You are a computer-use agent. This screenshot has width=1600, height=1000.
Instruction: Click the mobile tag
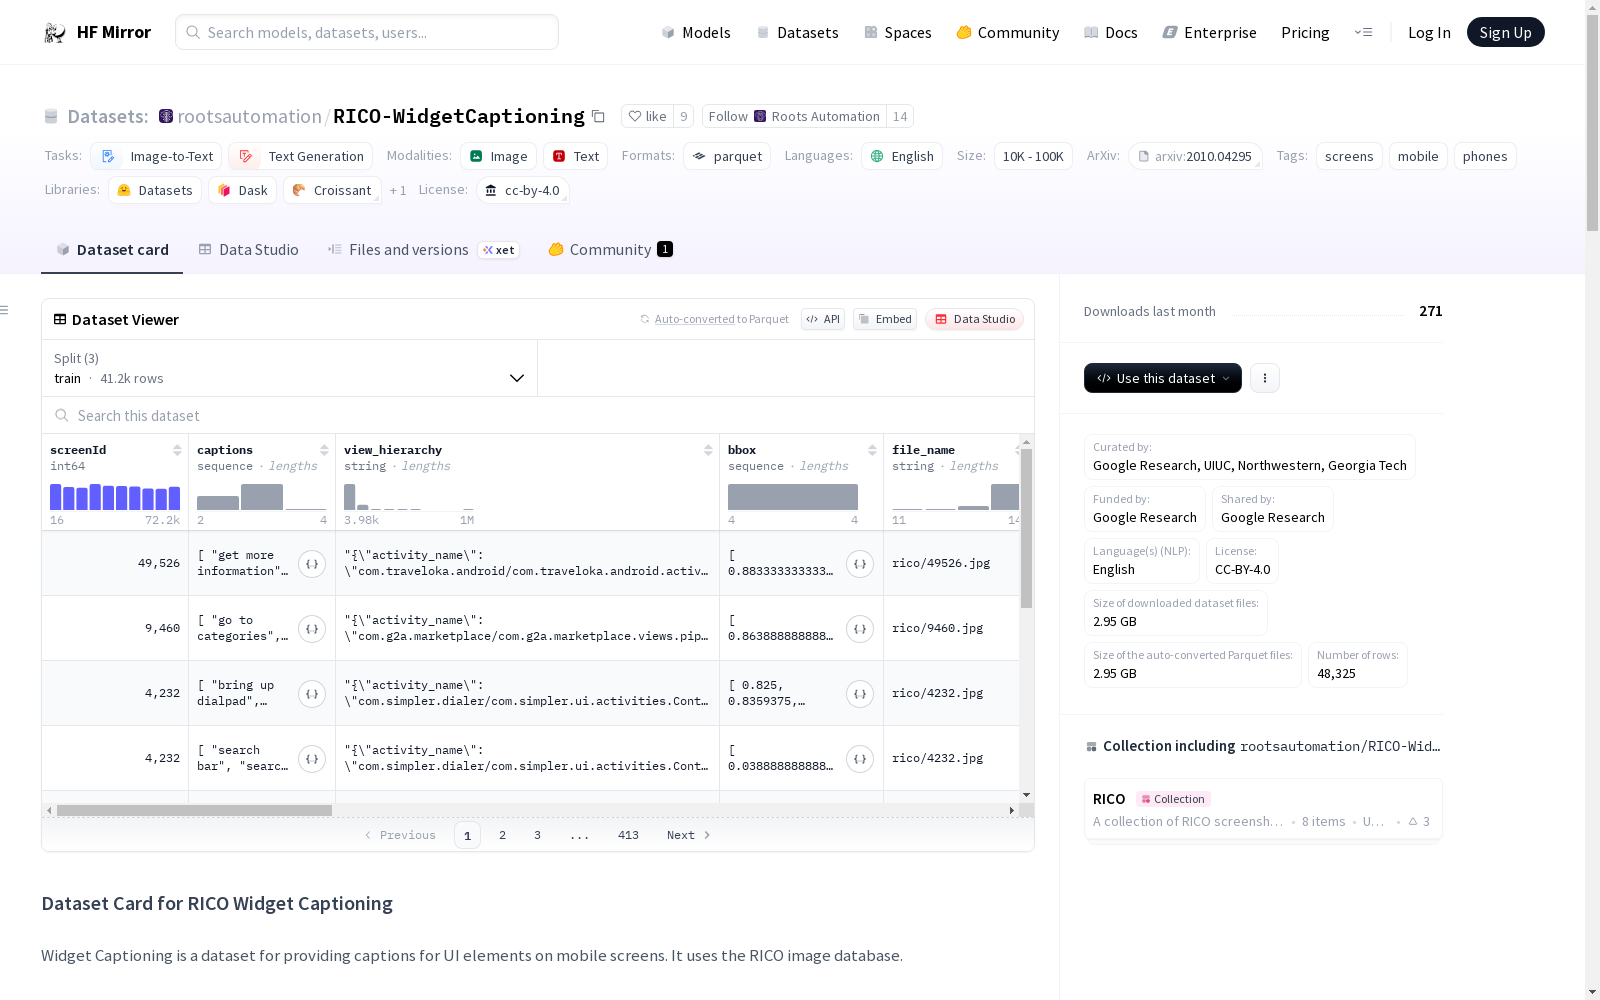tap(1418, 156)
